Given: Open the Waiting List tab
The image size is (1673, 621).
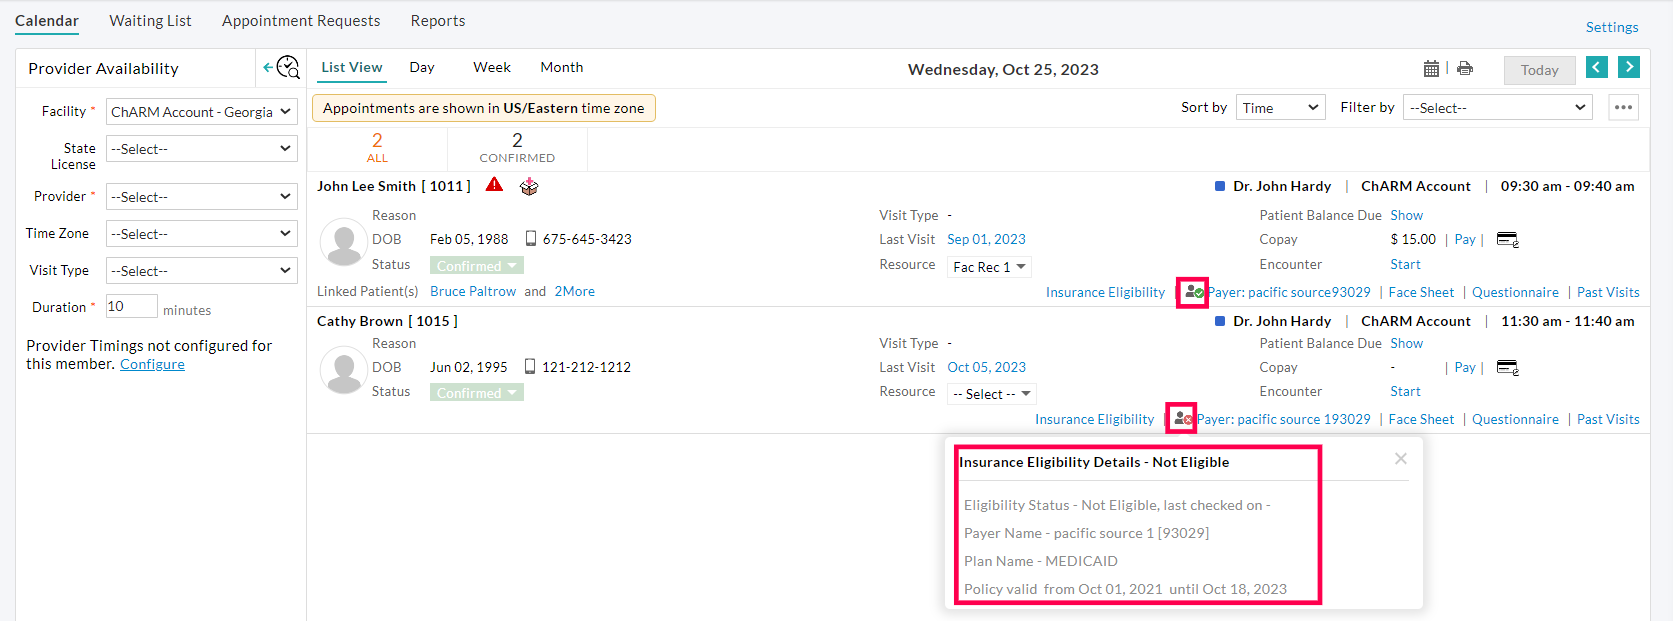Looking at the screenshot, I should tap(150, 21).
